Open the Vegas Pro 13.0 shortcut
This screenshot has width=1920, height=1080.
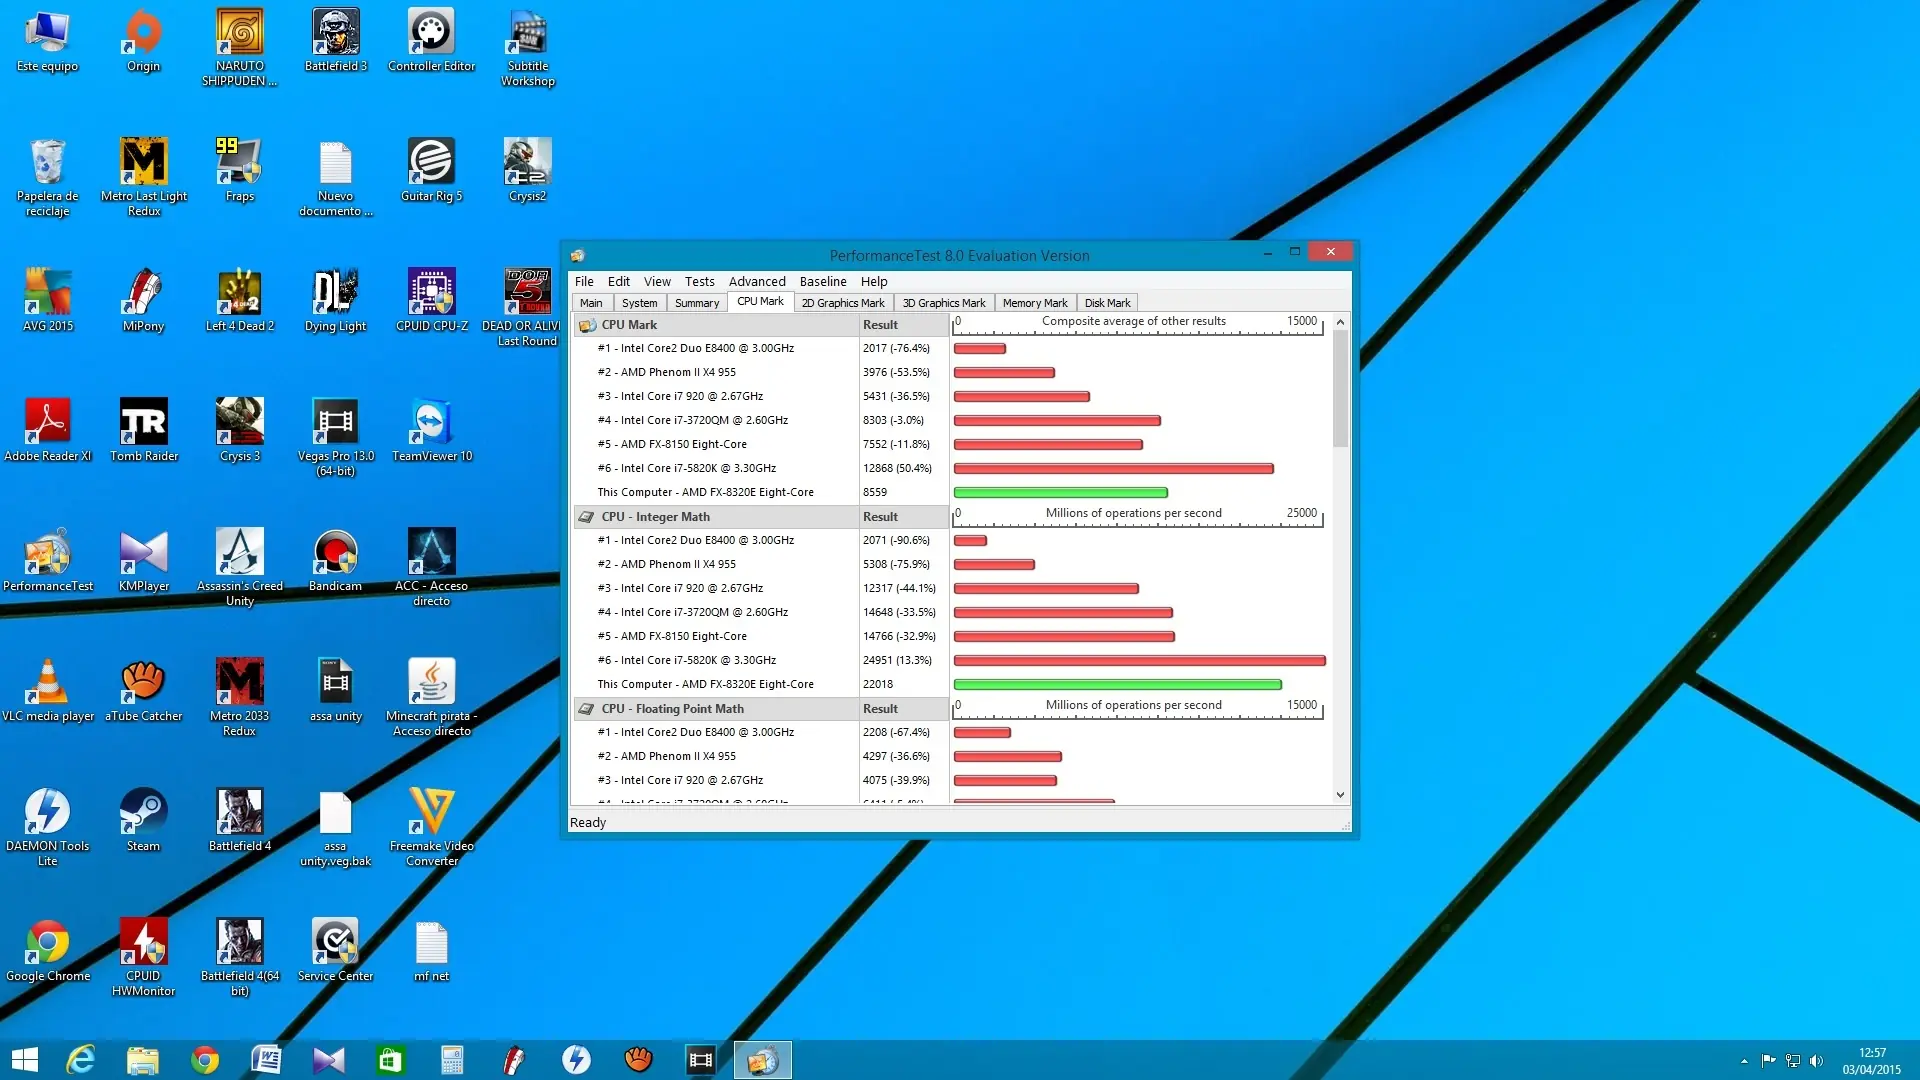[x=335, y=438]
